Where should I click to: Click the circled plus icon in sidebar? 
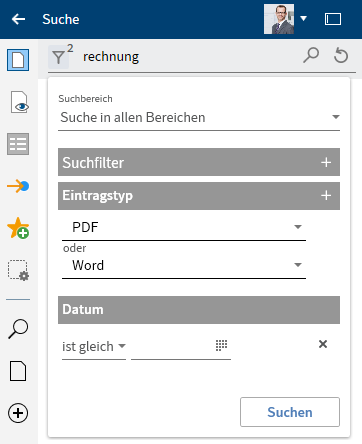(18, 413)
